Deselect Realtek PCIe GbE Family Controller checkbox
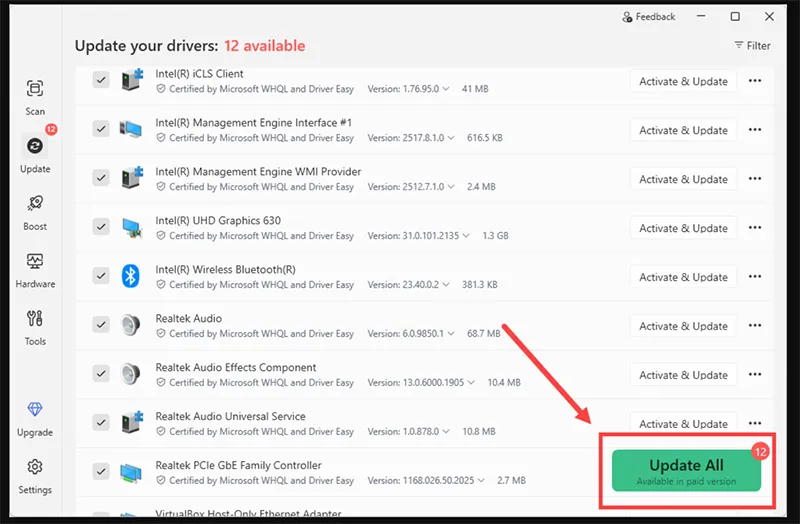Viewport: 800px width, 524px height. coord(101,472)
